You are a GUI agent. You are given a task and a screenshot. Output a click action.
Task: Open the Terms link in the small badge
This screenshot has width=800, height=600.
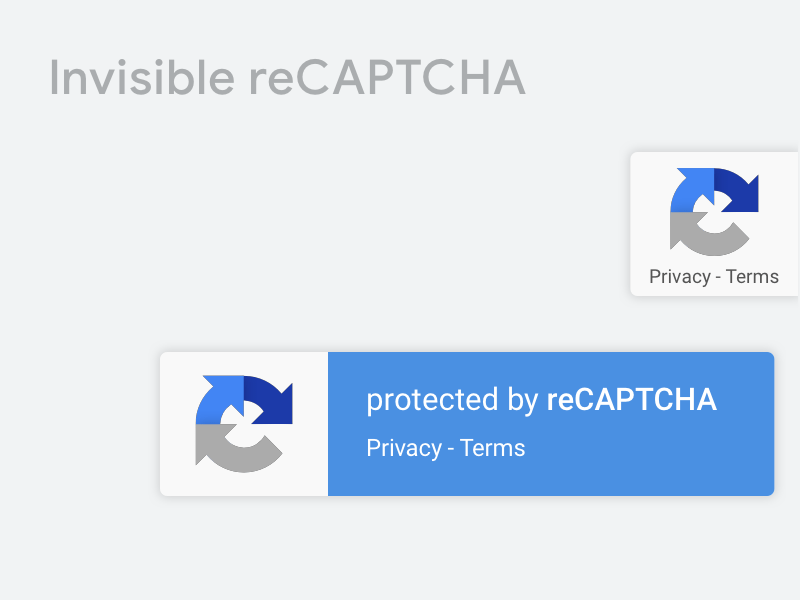(752, 277)
